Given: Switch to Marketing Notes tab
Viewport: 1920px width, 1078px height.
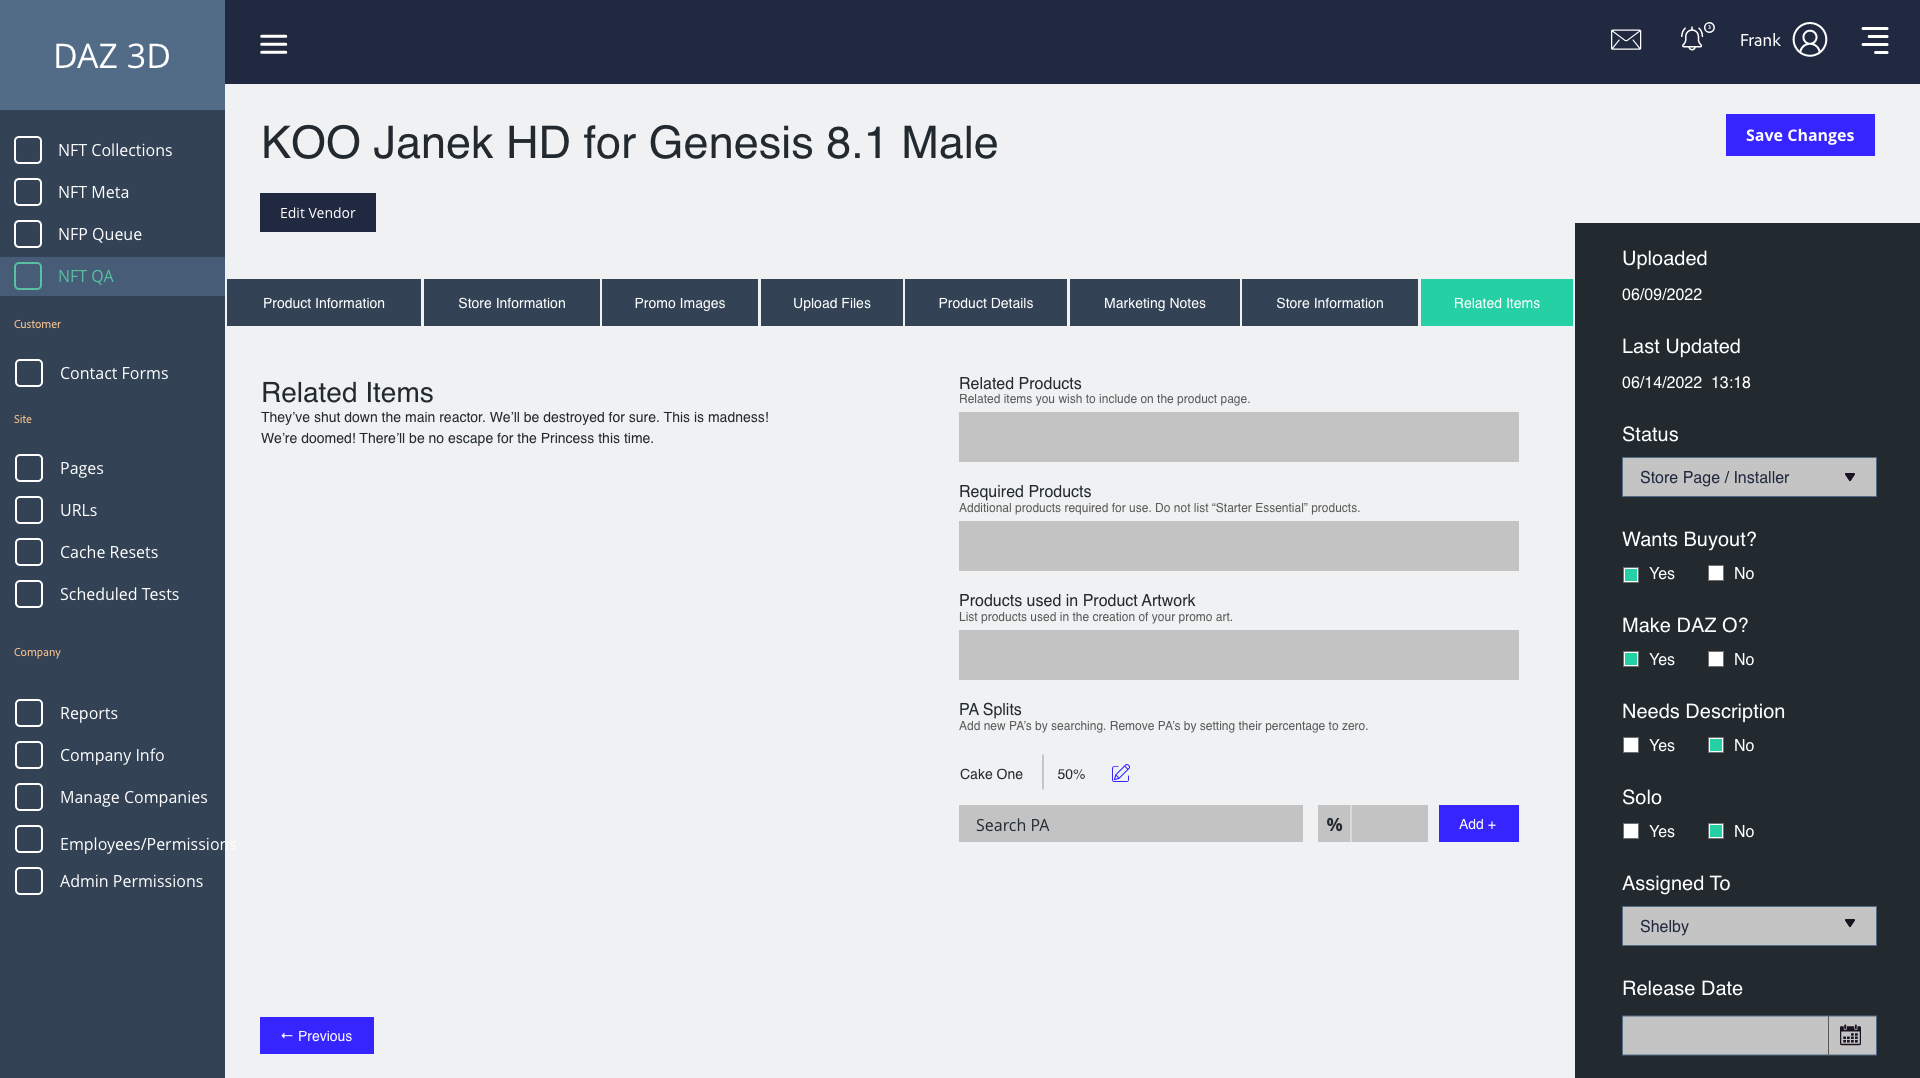Looking at the screenshot, I should click(x=1155, y=303).
